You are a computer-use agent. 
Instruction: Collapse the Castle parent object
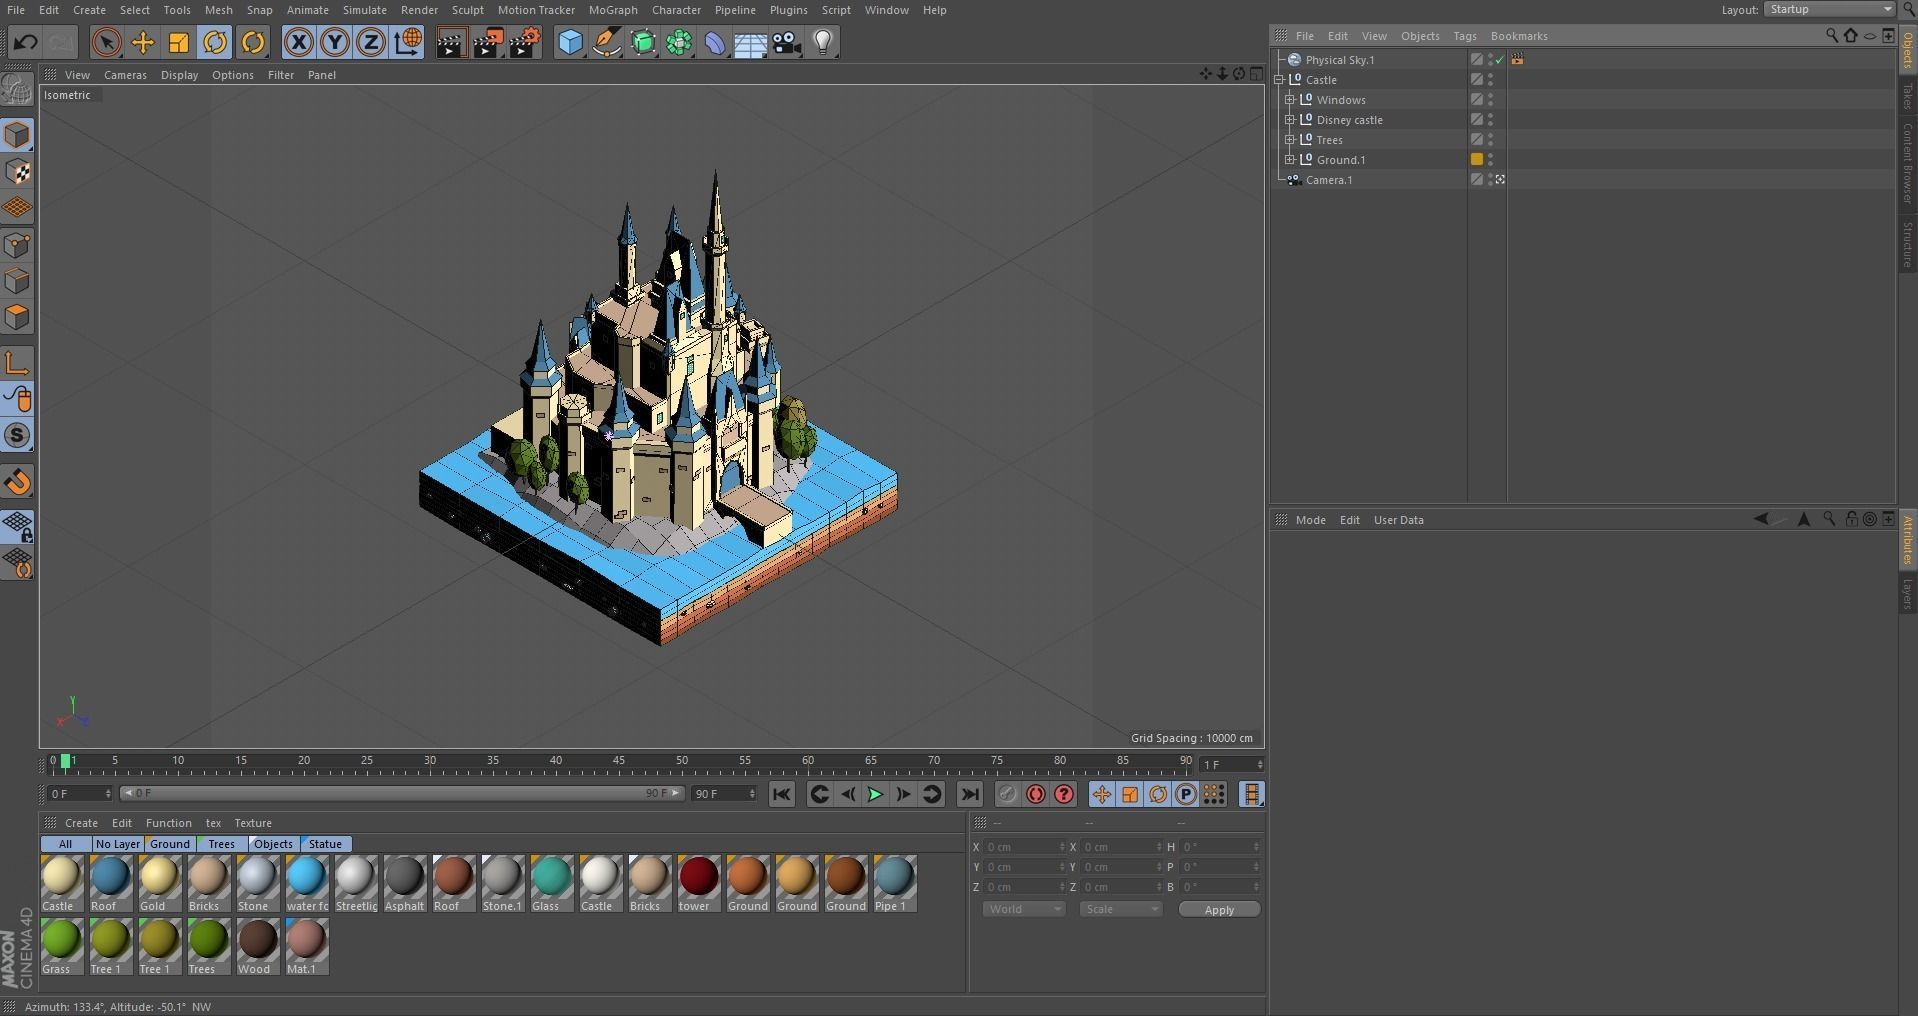click(x=1279, y=79)
